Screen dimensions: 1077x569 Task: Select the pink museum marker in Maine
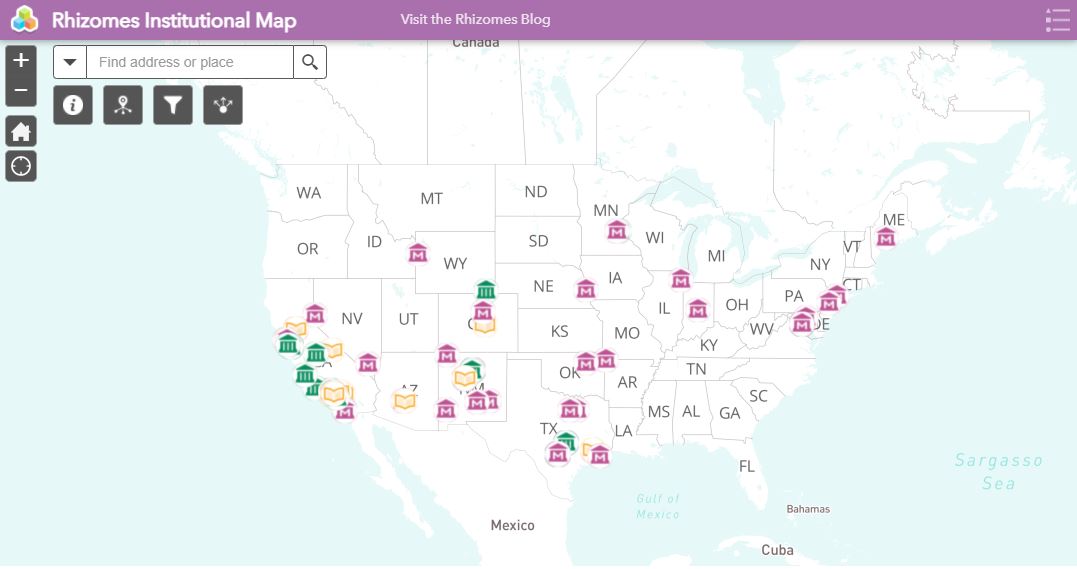[x=885, y=238]
